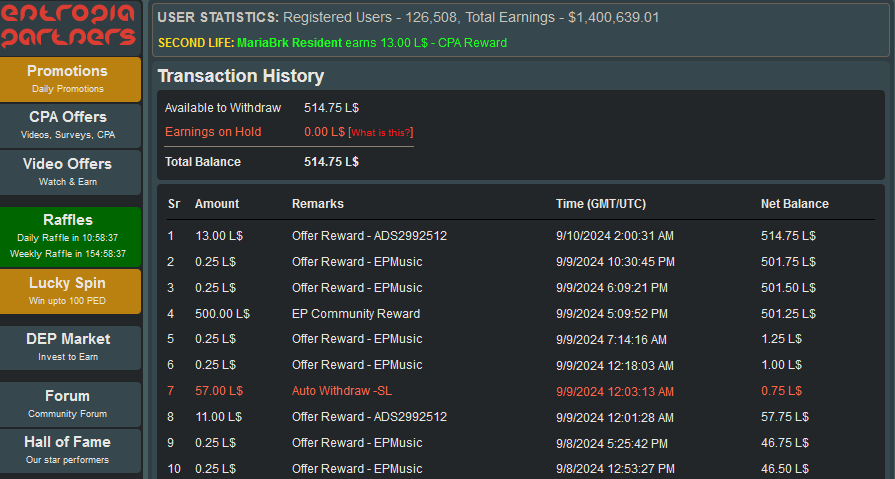Click the time 9/9/2024 5:09:52 PM
This screenshot has width=895, height=479.
(x=612, y=314)
